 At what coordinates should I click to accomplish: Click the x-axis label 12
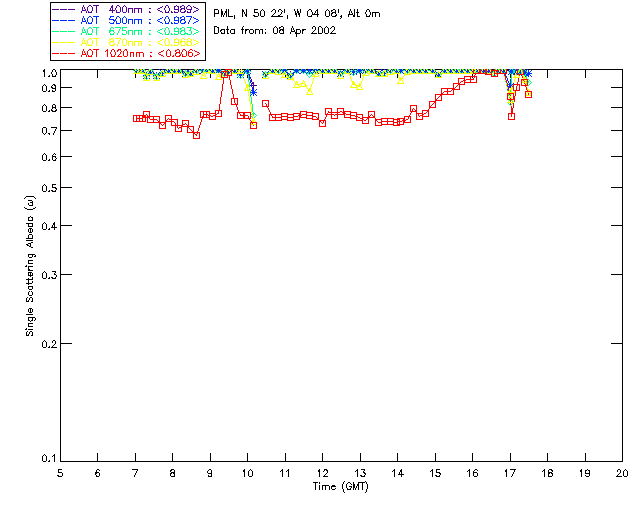point(322,474)
